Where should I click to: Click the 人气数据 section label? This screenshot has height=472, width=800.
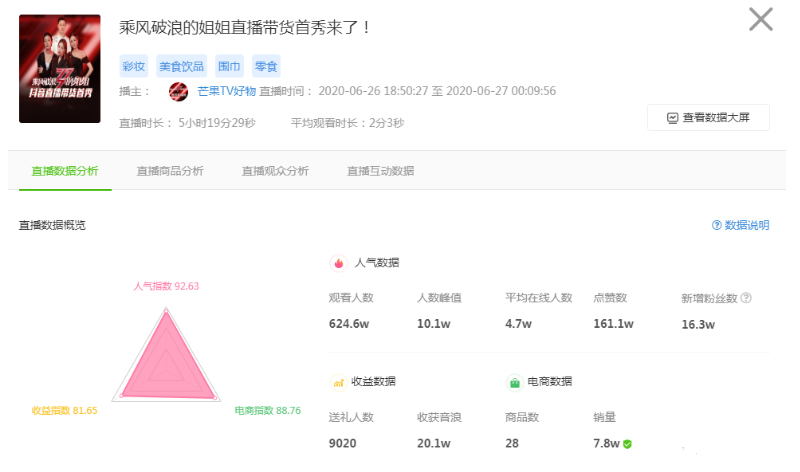click(x=377, y=263)
